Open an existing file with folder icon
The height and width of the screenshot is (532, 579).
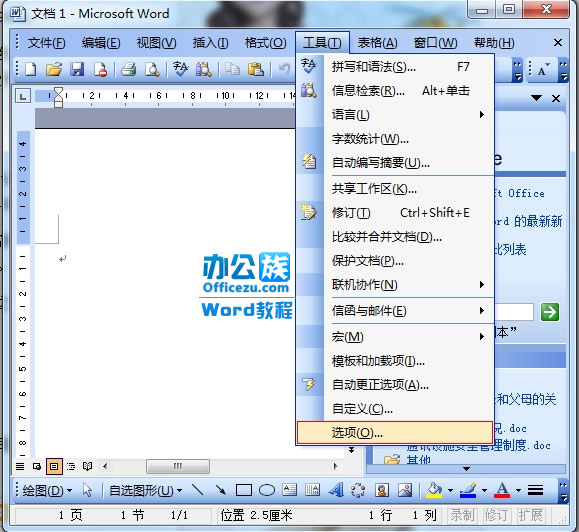point(54,69)
